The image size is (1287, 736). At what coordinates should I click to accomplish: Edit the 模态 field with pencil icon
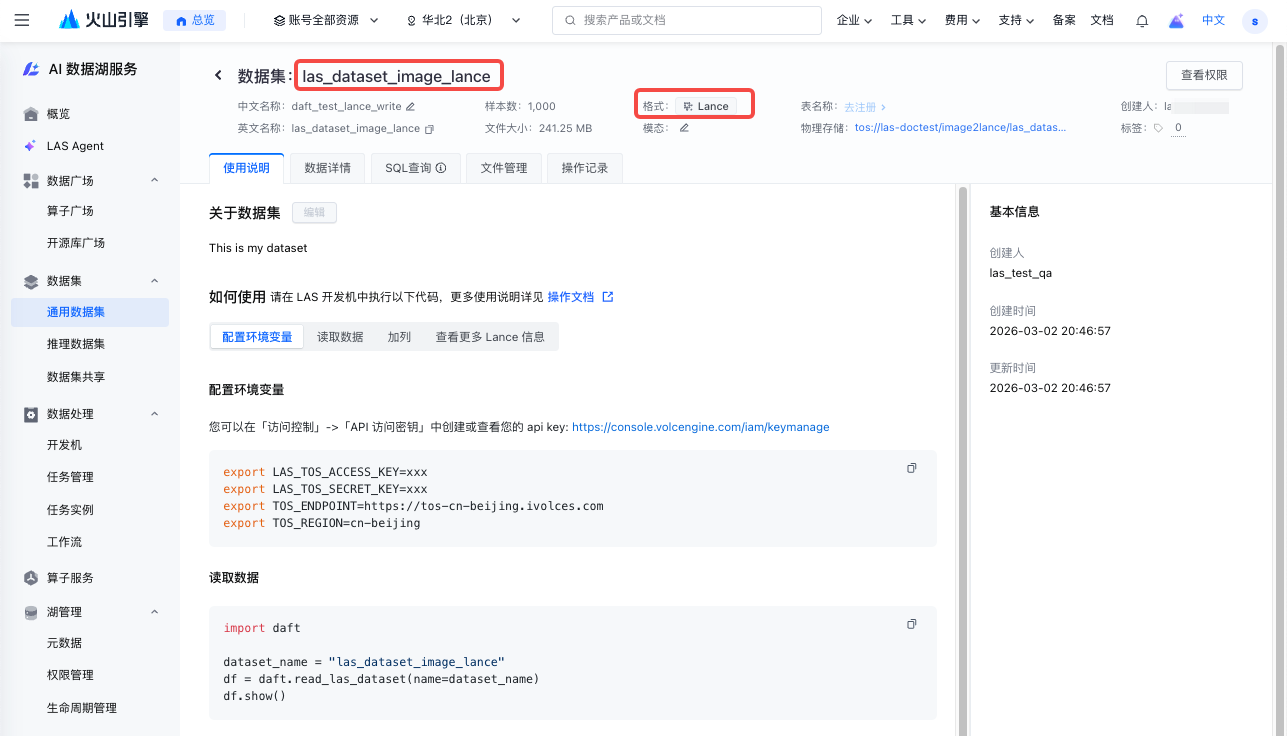[684, 128]
